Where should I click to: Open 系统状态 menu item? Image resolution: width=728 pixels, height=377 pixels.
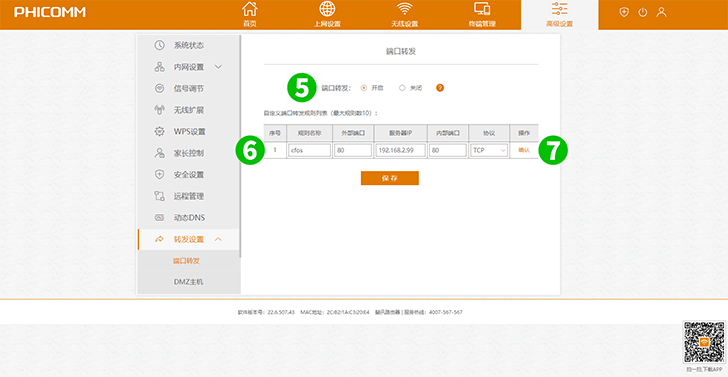point(188,45)
